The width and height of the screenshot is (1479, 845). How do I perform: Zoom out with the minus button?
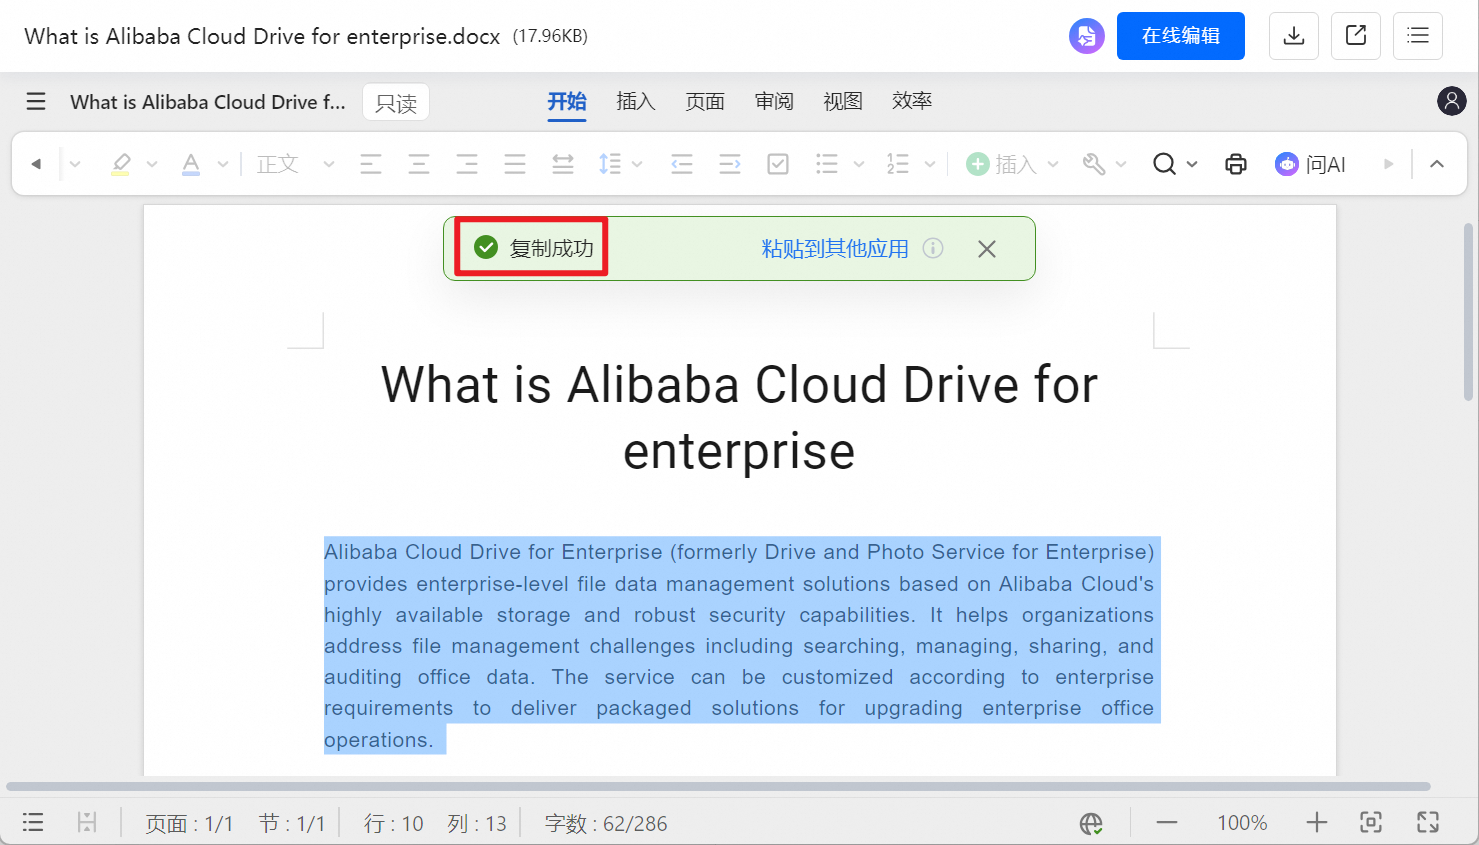(1167, 822)
